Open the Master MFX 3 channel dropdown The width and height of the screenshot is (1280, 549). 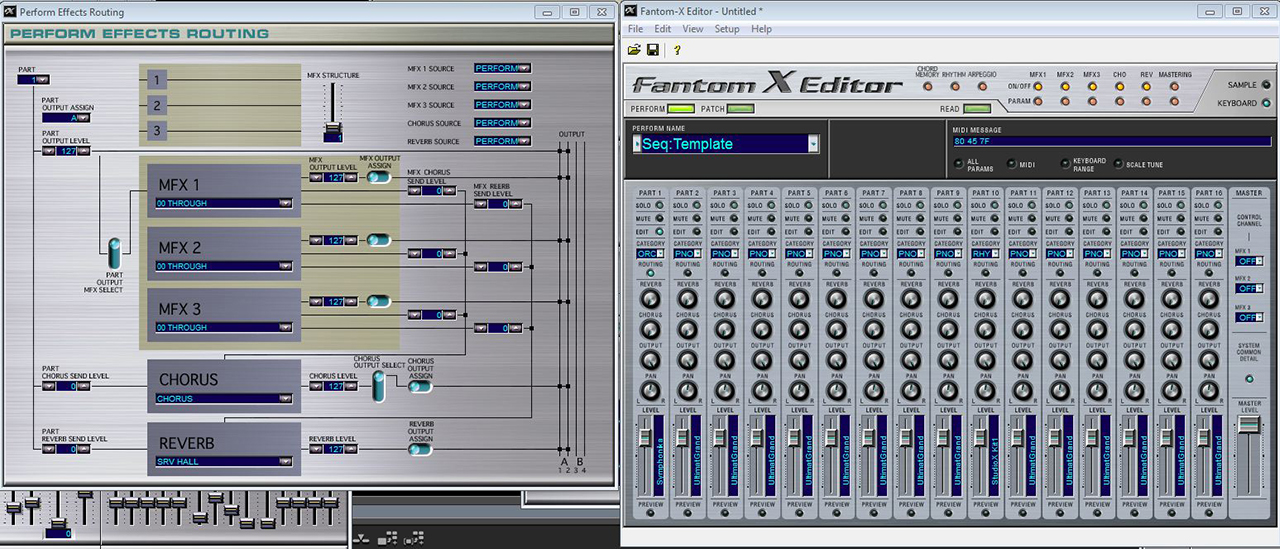[x=1249, y=317]
